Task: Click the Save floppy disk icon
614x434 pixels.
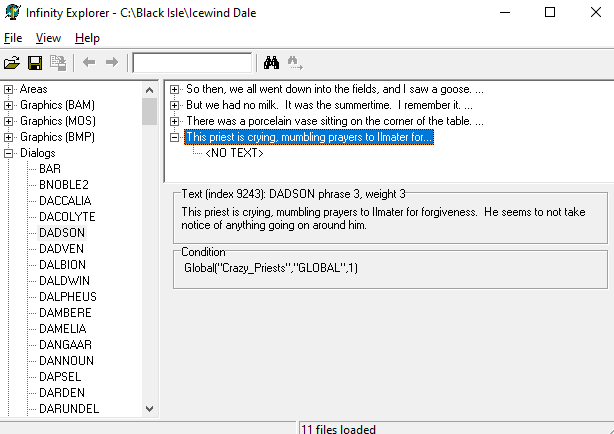Action: [35, 63]
